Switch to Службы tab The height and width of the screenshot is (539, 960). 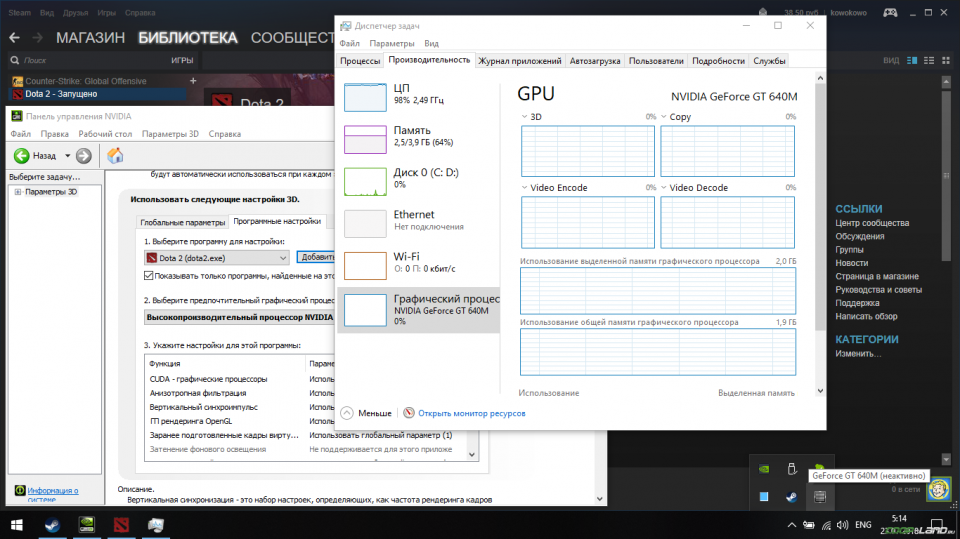tap(769, 61)
